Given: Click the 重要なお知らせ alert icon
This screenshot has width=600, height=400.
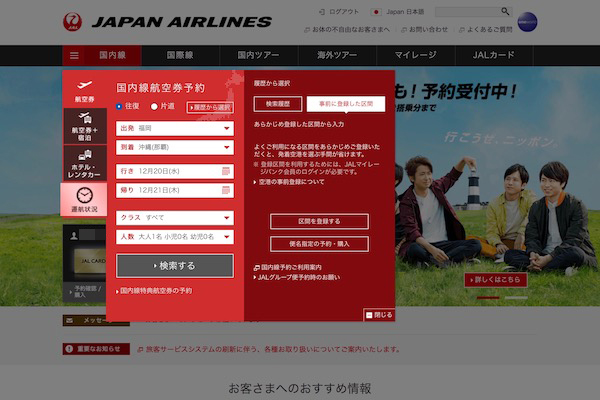Looking at the screenshot, I should pos(69,349).
